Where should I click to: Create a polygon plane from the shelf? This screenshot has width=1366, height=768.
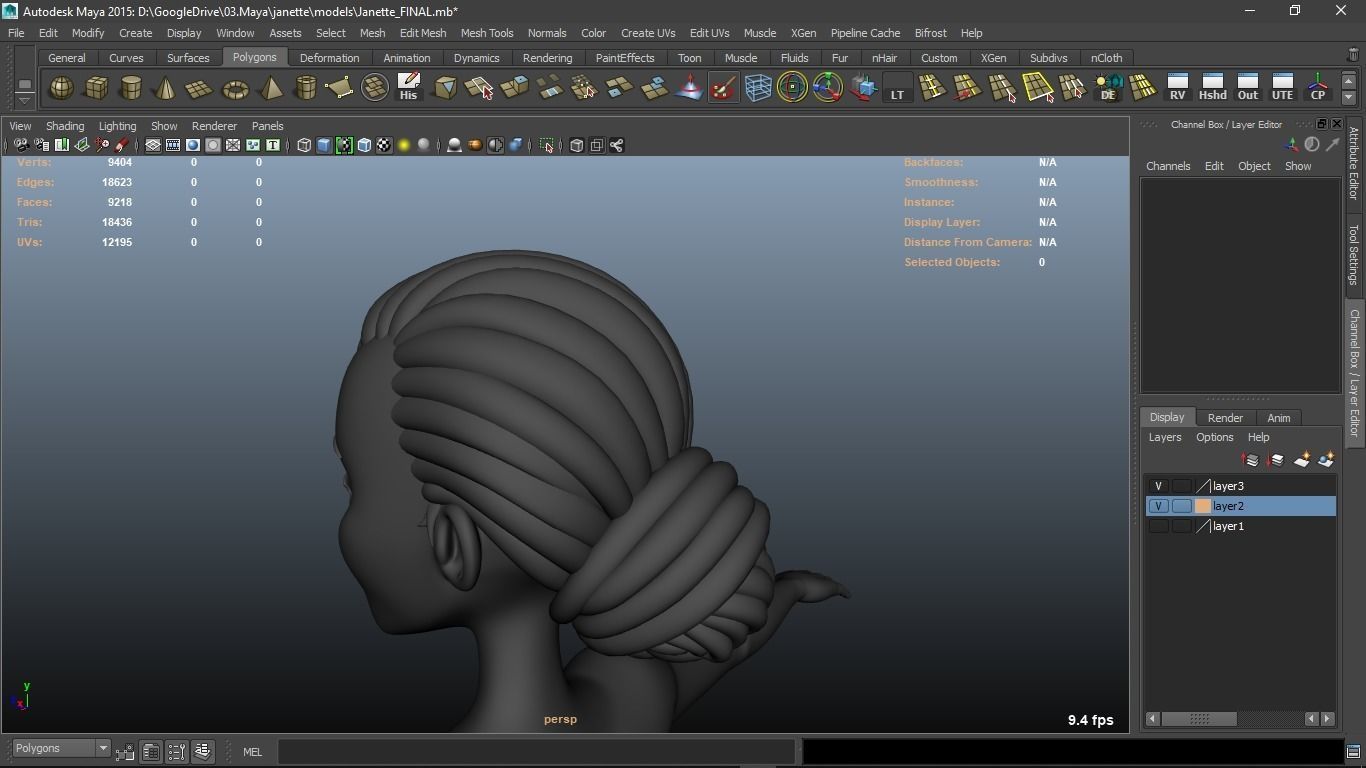[x=200, y=88]
